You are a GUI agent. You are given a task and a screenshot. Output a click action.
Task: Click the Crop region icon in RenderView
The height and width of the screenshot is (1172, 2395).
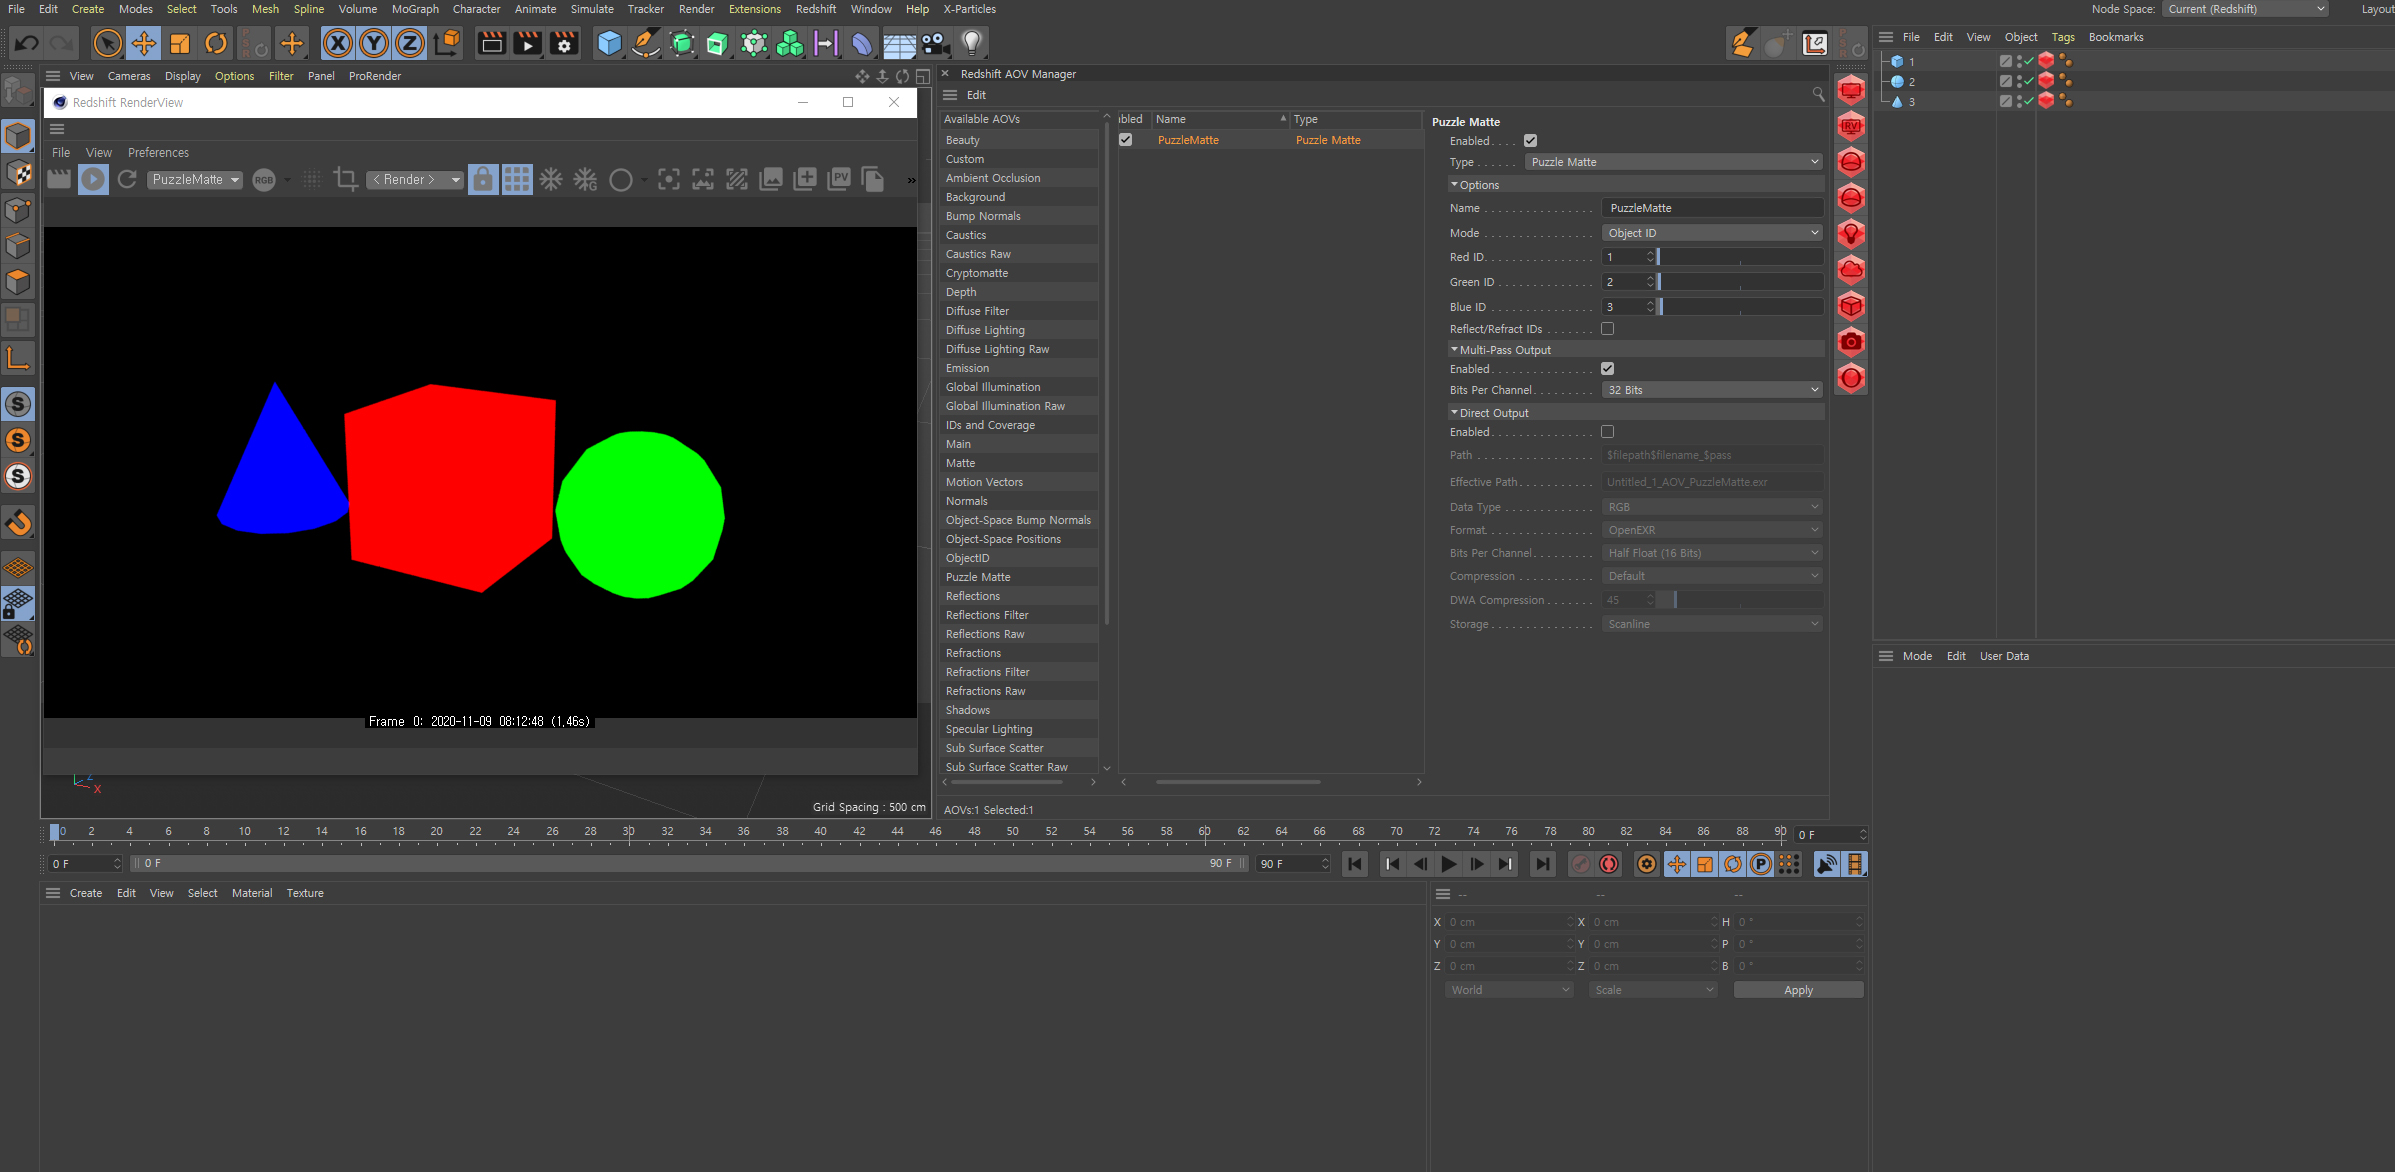click(x=346, y=180)
